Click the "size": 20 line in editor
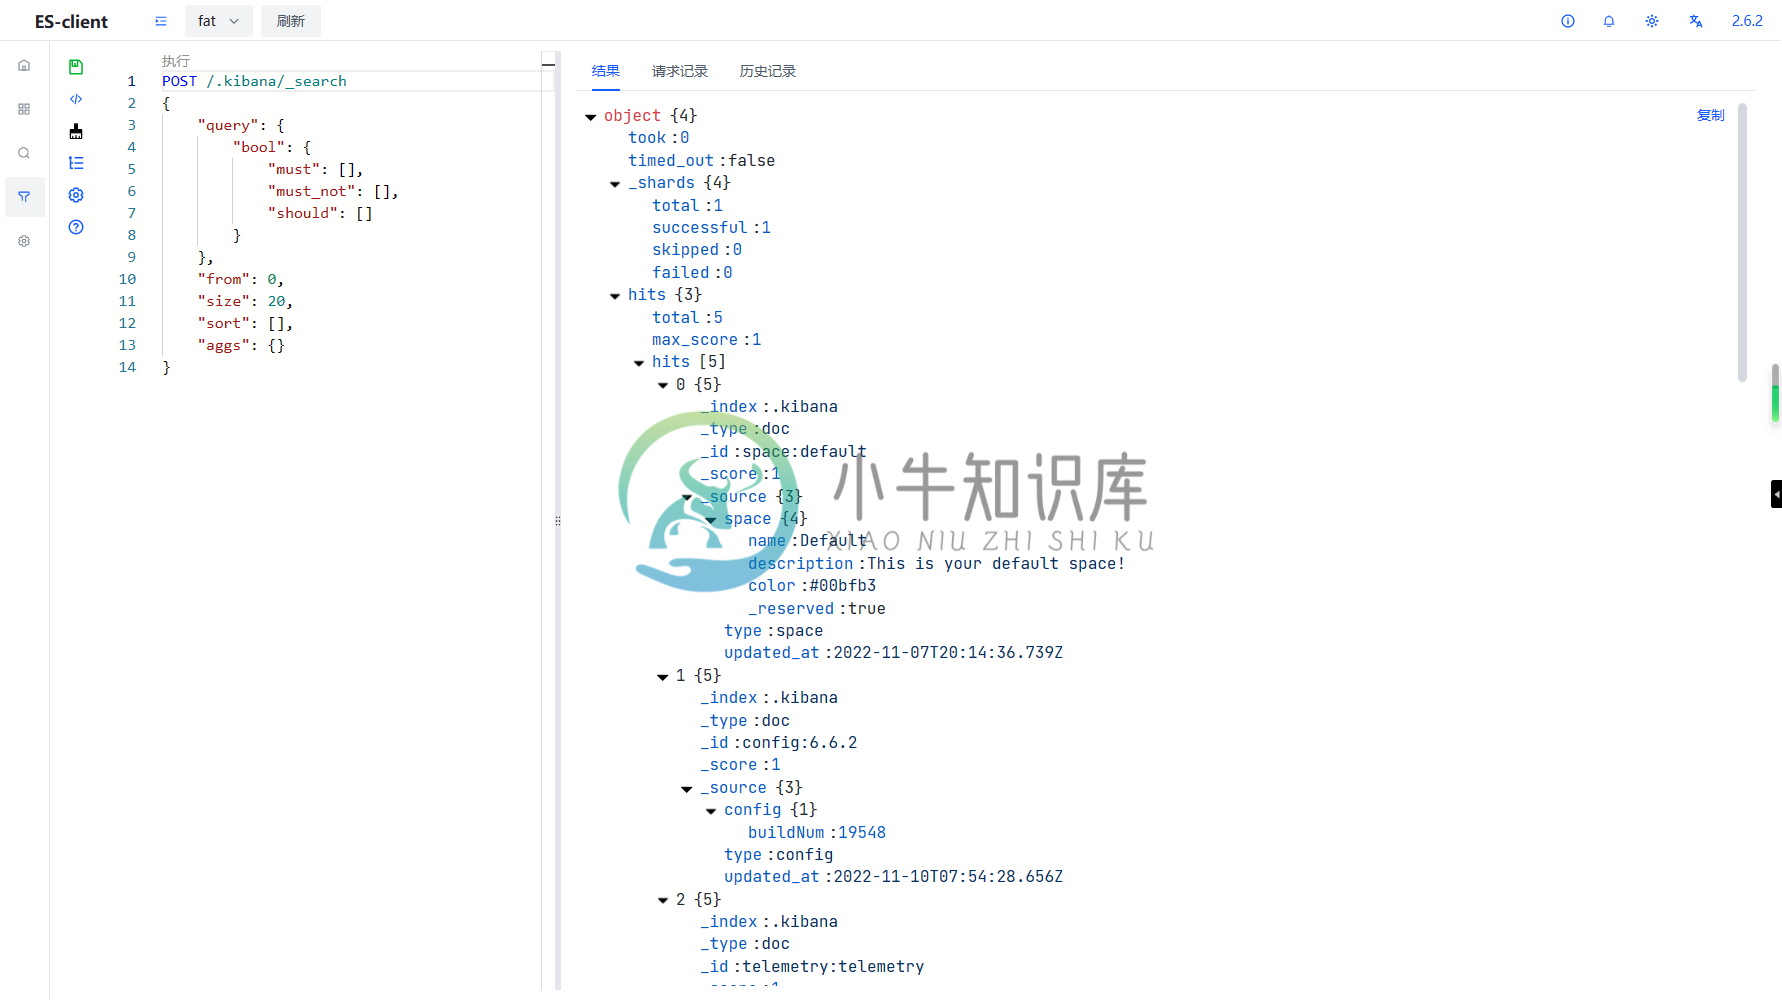 tap(245, 301)
